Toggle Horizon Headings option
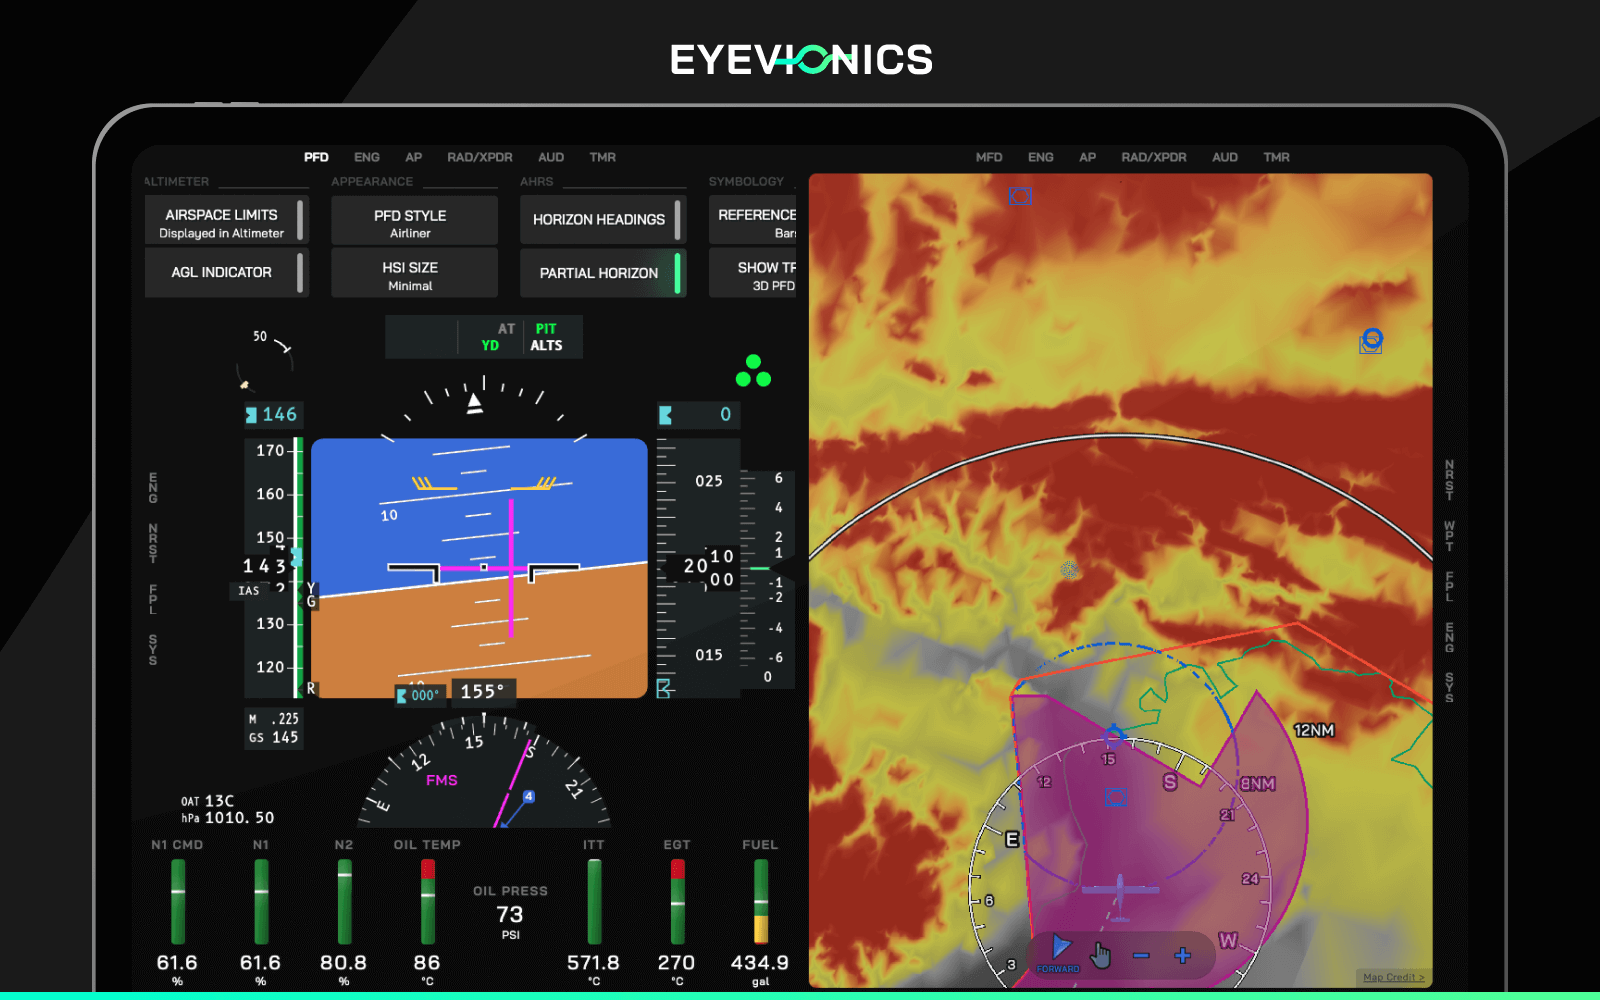1600x1000 pixels. (x=603, y=220)
